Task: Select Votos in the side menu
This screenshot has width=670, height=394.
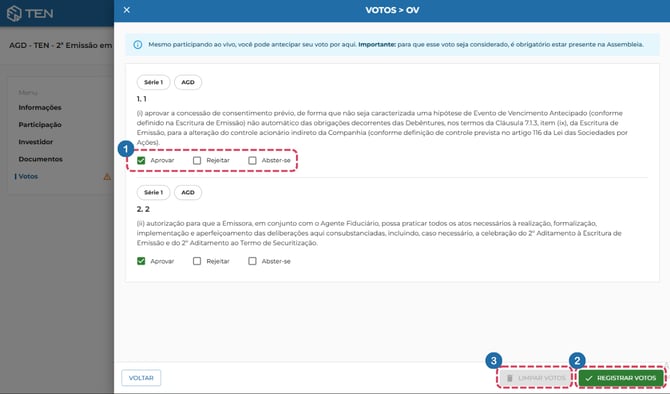Action: point(28,176)
